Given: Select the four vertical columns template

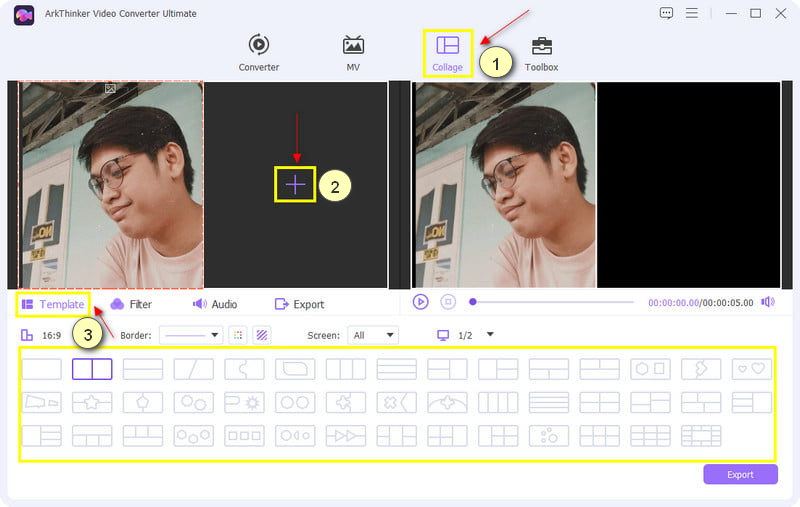Looking at the screenshot, I should 498,402.
